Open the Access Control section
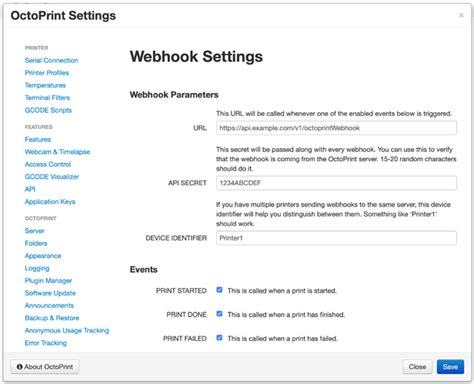This screenshot has width=474, height=384. [x=48, y=164]
